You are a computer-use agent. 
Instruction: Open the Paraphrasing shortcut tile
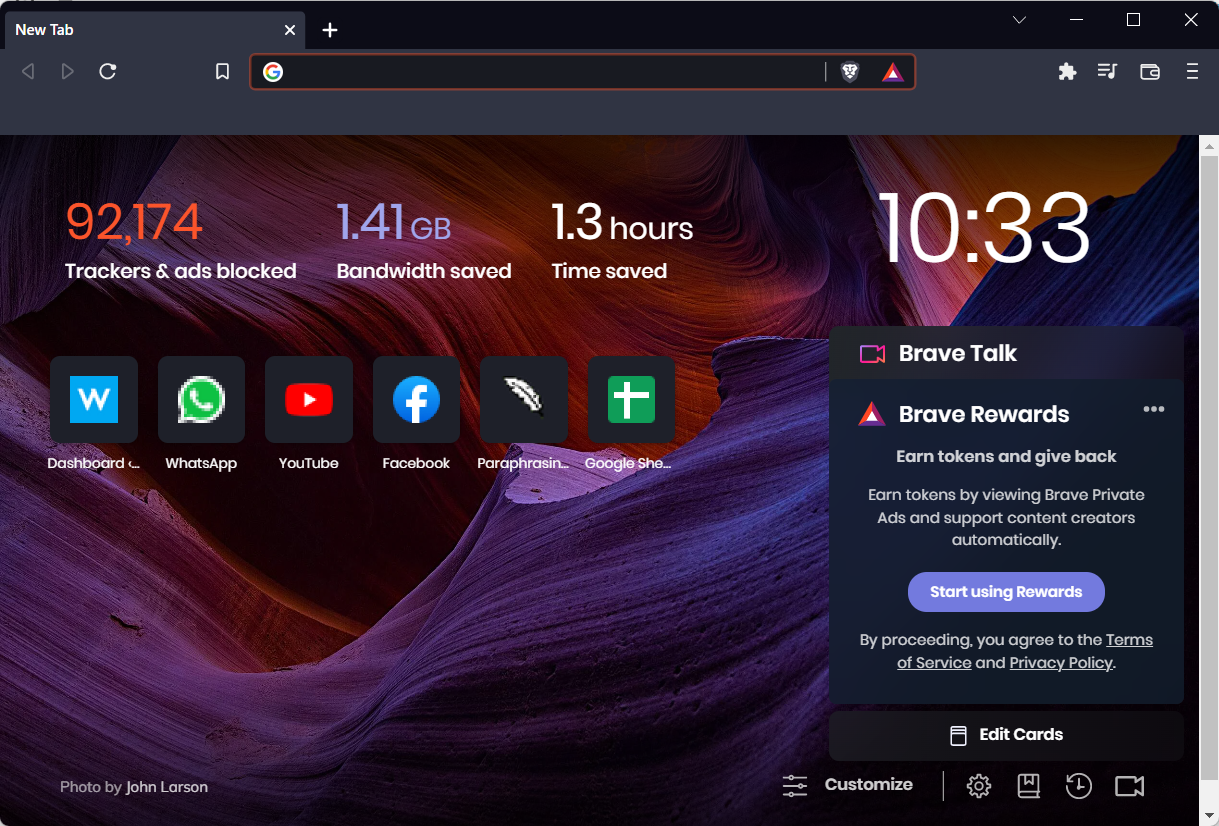524,400
